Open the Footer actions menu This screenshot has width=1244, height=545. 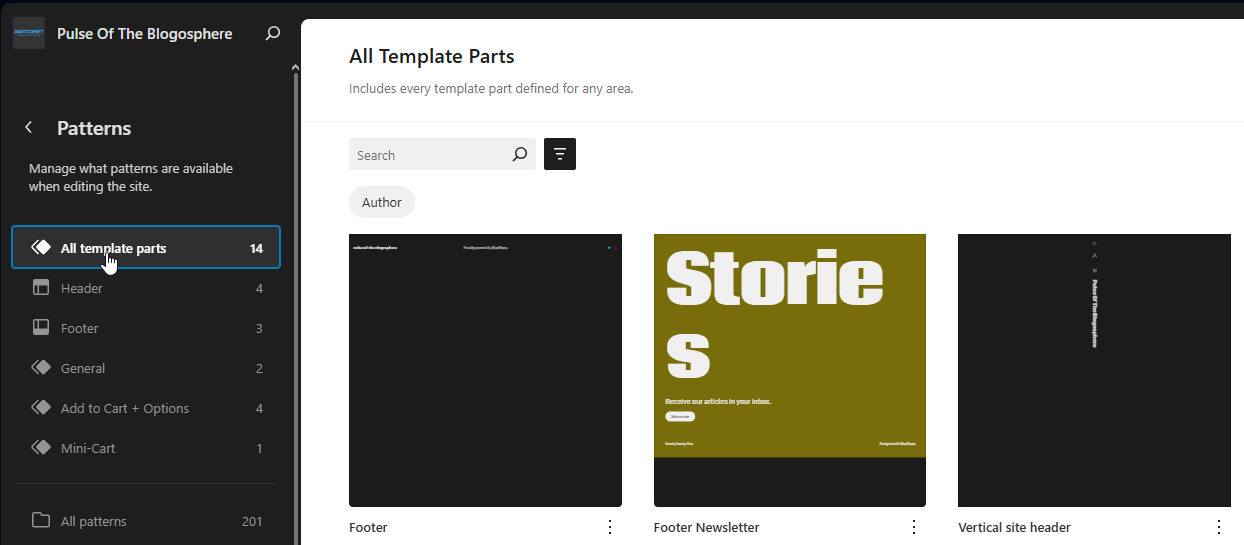pos(610,527)
